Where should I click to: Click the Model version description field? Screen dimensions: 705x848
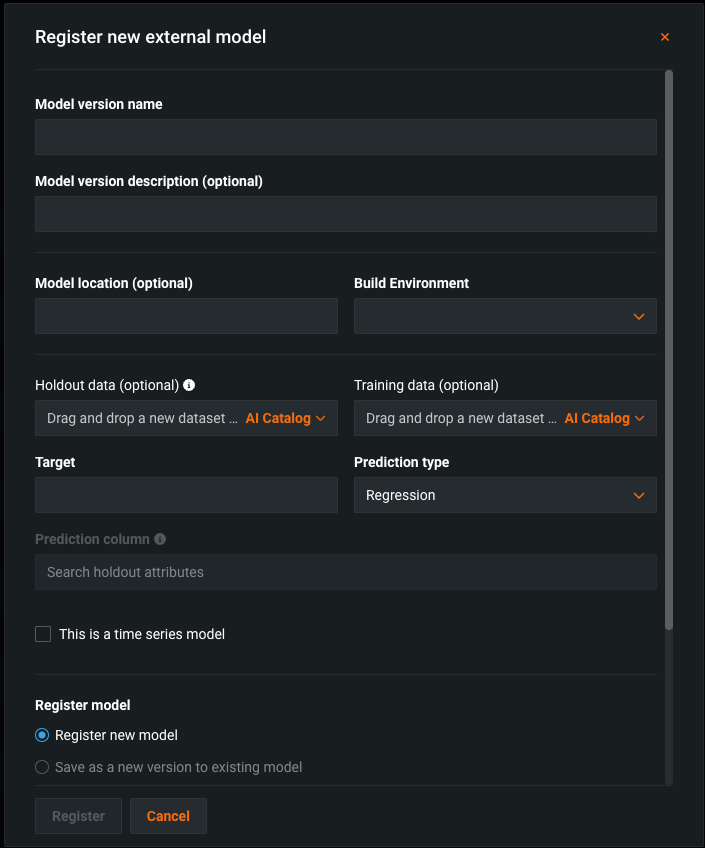345,214
